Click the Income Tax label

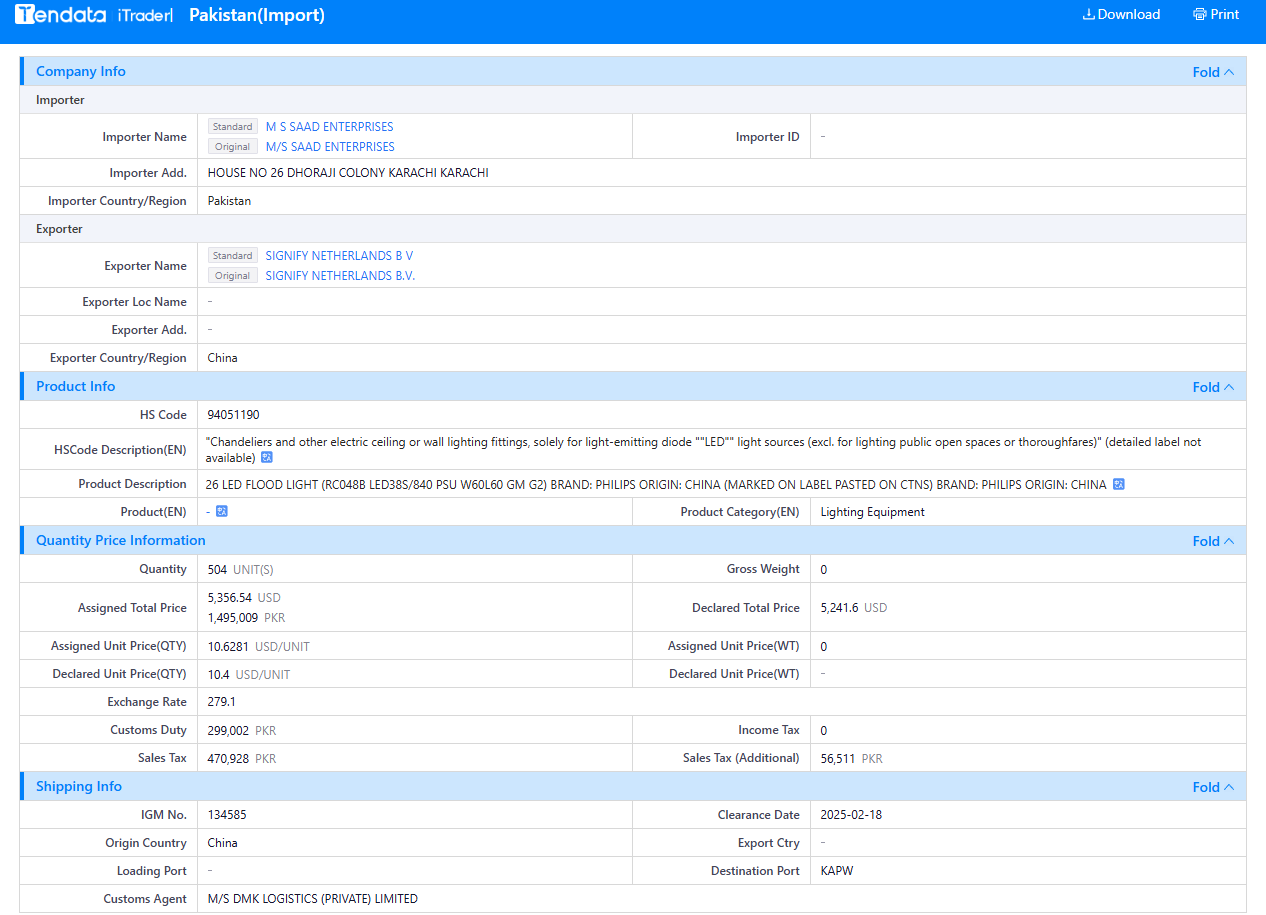click(x=769, y=731)
